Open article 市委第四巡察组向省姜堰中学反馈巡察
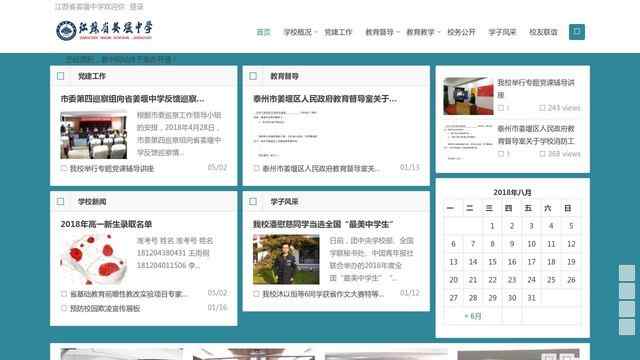The image size is (640, 360). pos(132,99)
